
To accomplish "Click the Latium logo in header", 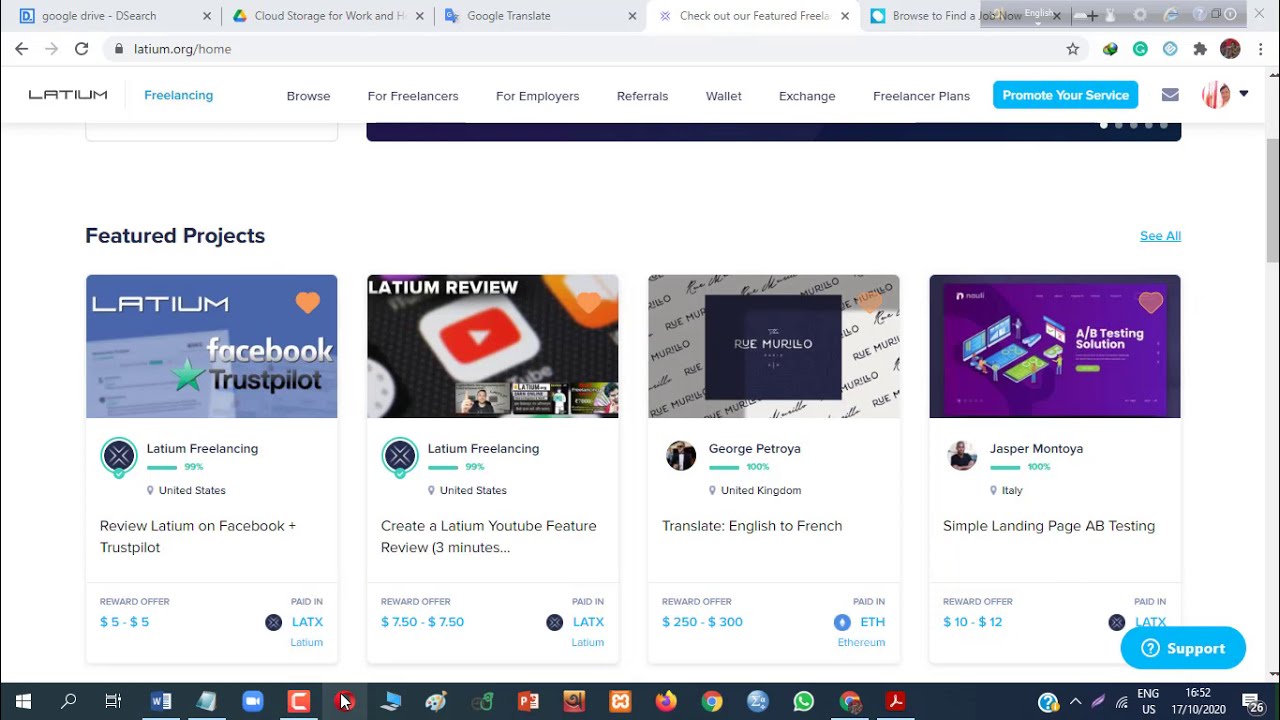I will 68,95.
